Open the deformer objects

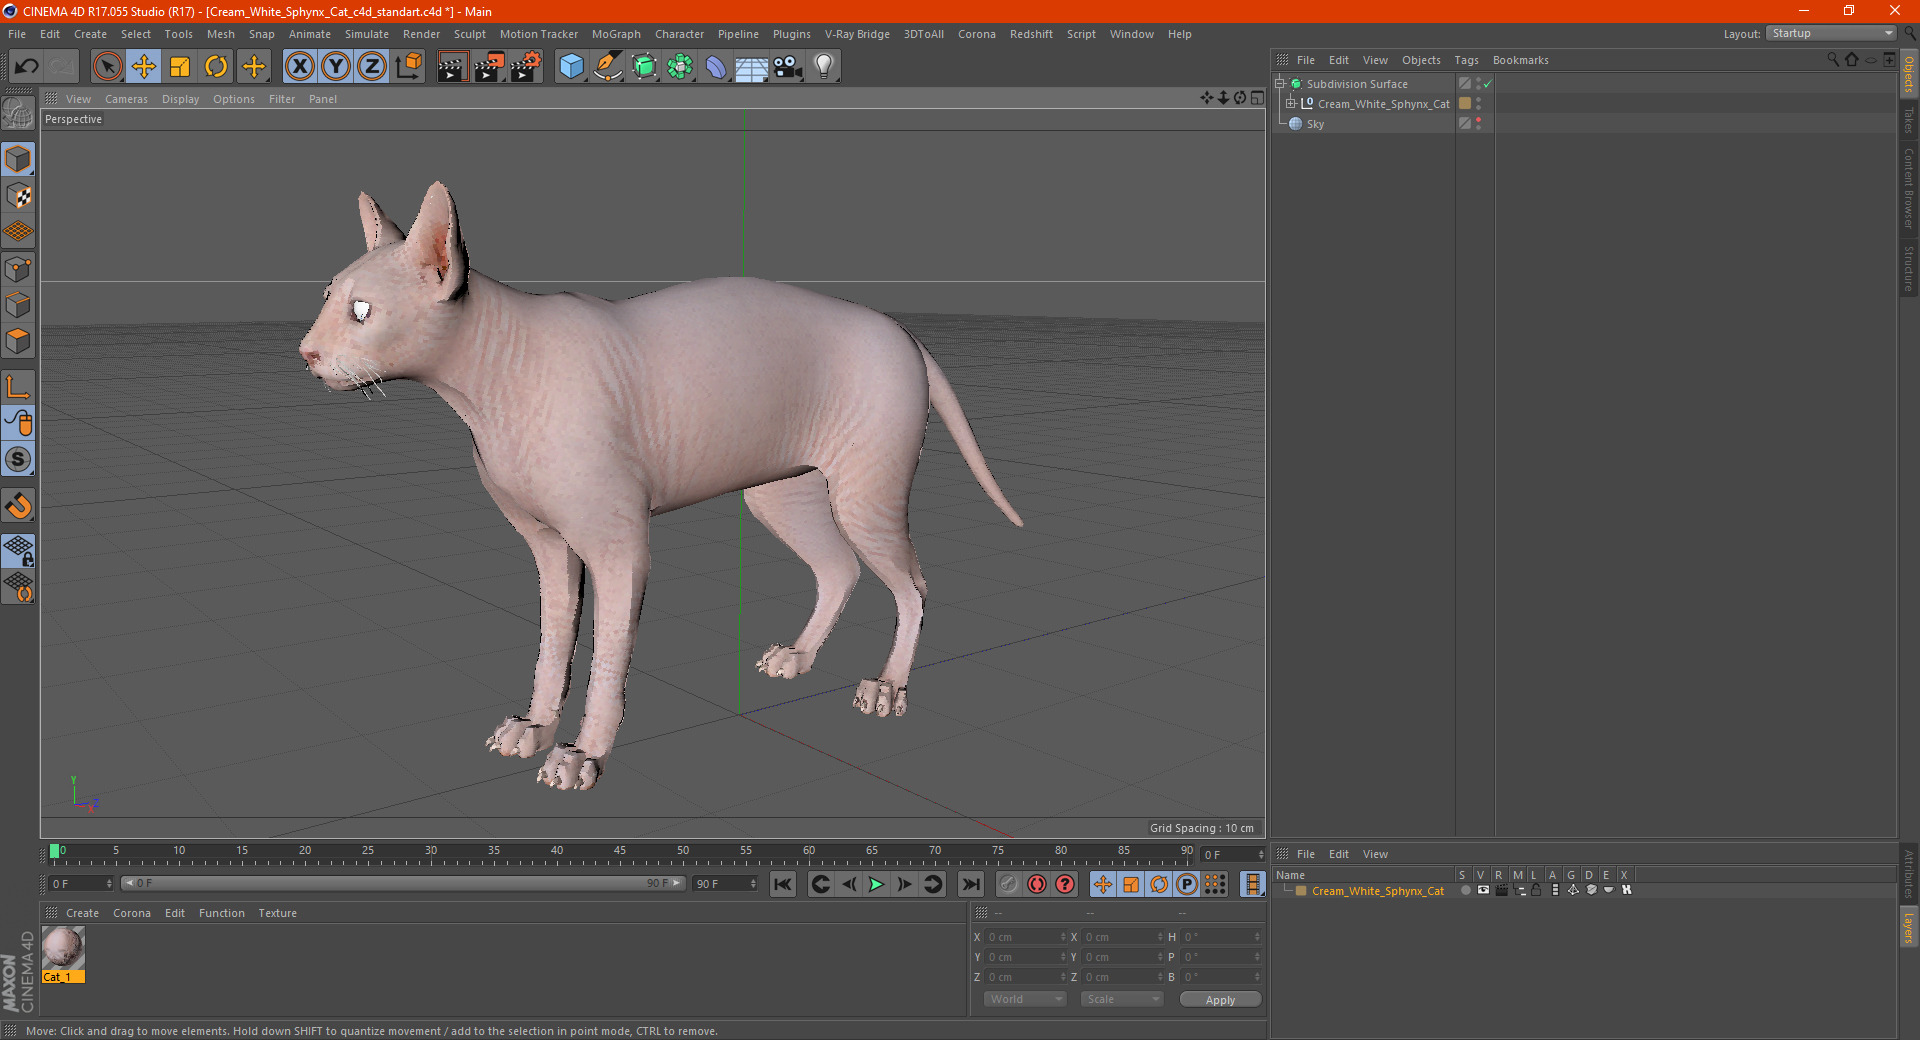click(x=716, y=67)
